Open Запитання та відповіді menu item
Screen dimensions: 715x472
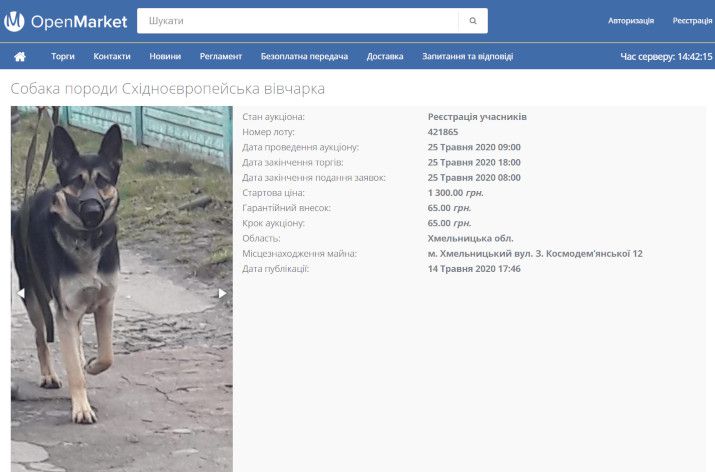(467, 57)
